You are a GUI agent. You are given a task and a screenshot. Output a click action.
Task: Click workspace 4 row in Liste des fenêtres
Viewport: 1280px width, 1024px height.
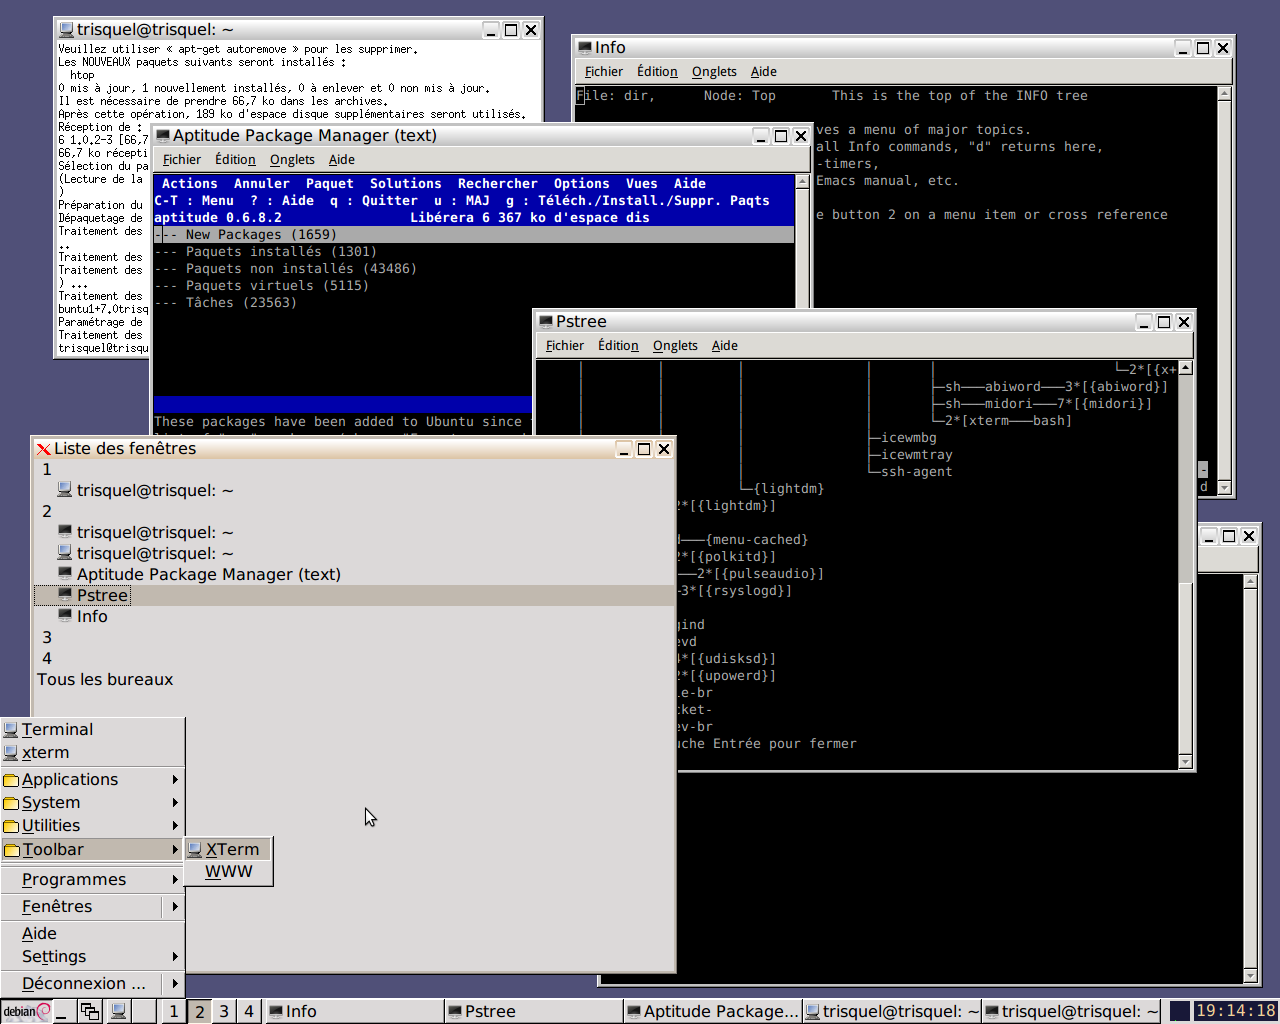coord(354,658)
